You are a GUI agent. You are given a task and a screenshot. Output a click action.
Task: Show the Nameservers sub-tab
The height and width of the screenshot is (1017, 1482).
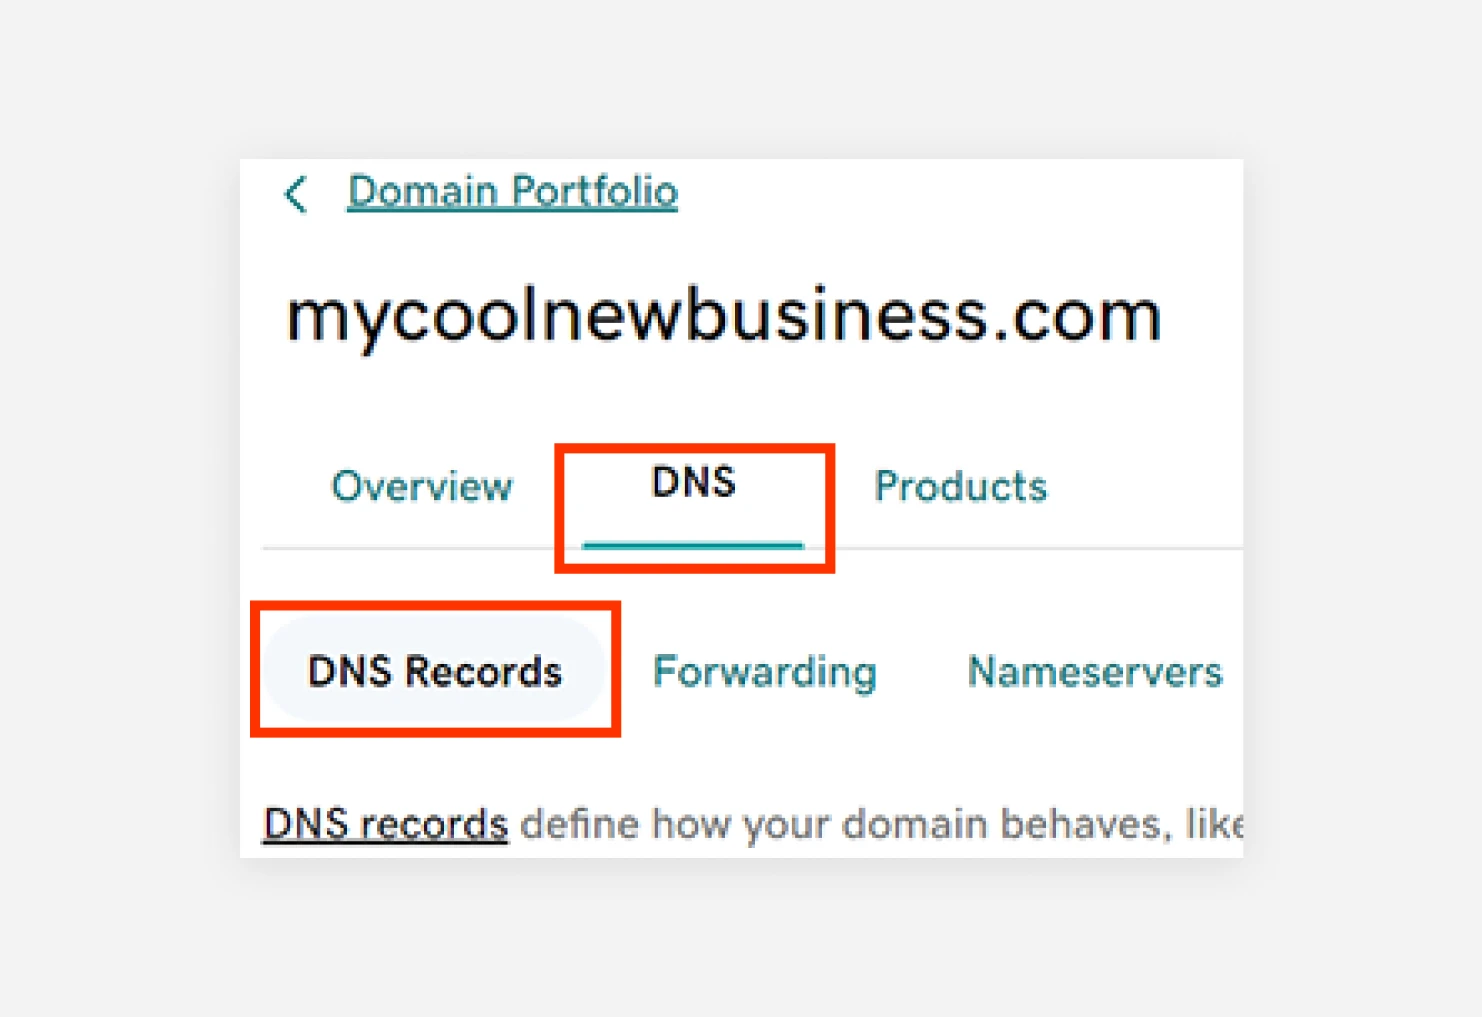coord(1094,671)
